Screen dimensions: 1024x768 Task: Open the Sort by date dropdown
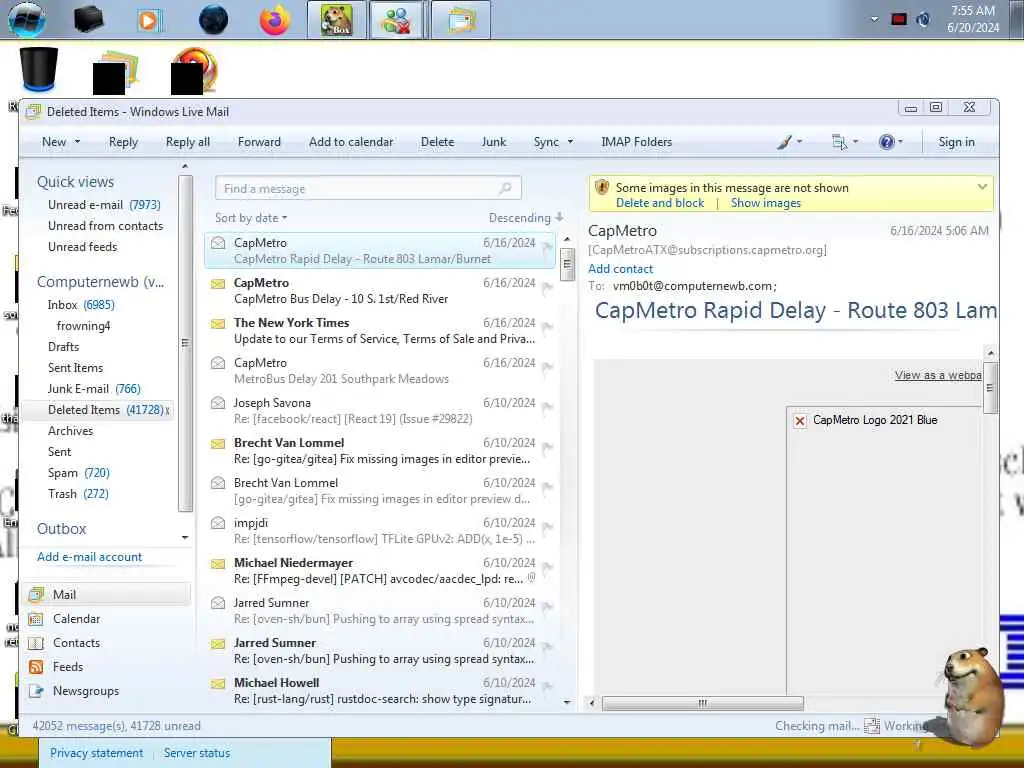tap(251, 218)
